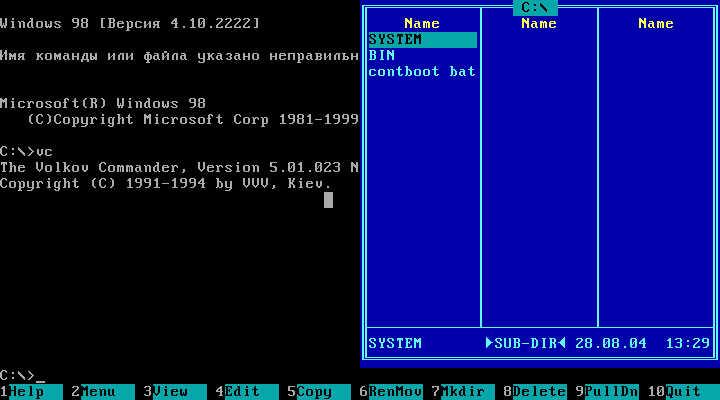The image size is (720, 400).
Task: Click the 4 Edit function key
Action: (247, 392)
